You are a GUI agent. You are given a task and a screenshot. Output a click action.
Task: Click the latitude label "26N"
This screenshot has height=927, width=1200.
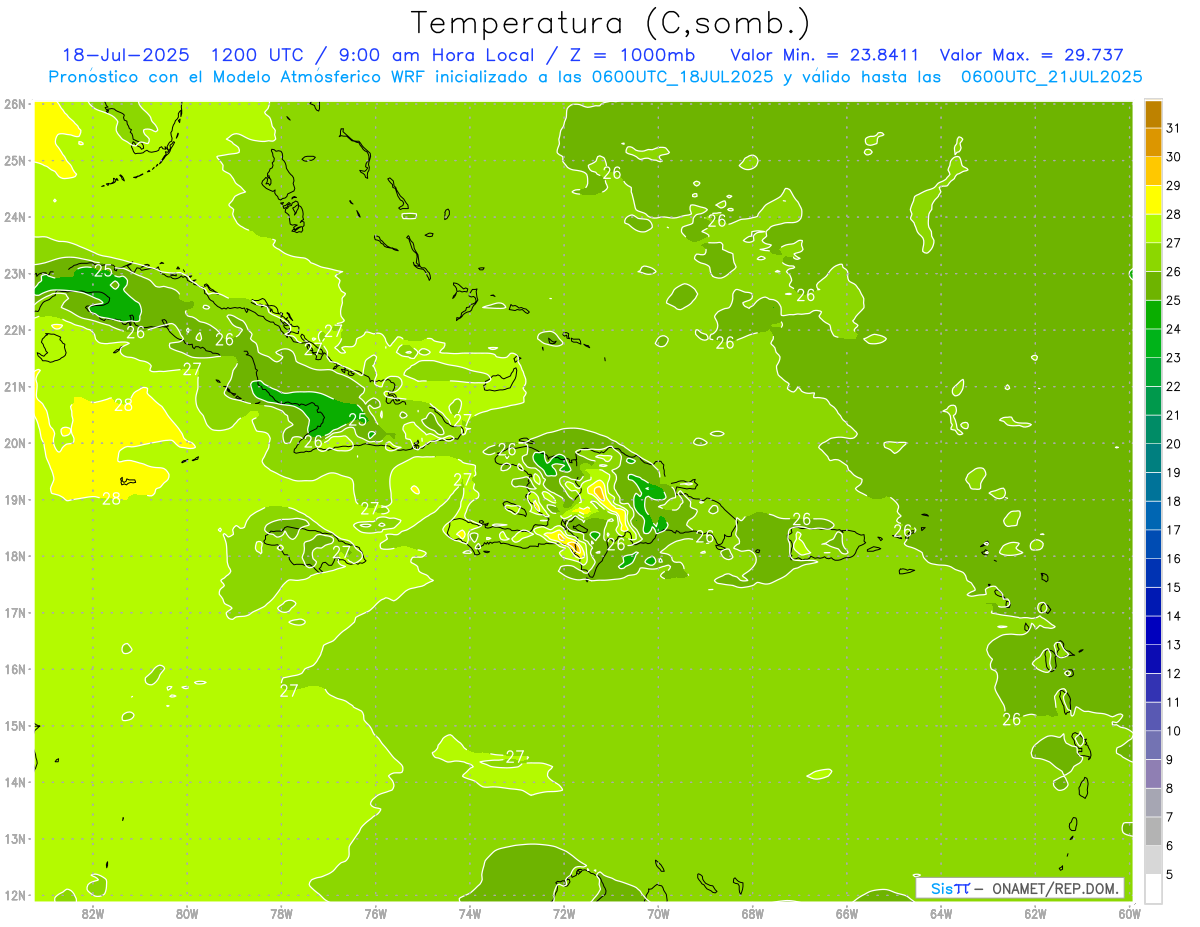(x=14, y=104)
